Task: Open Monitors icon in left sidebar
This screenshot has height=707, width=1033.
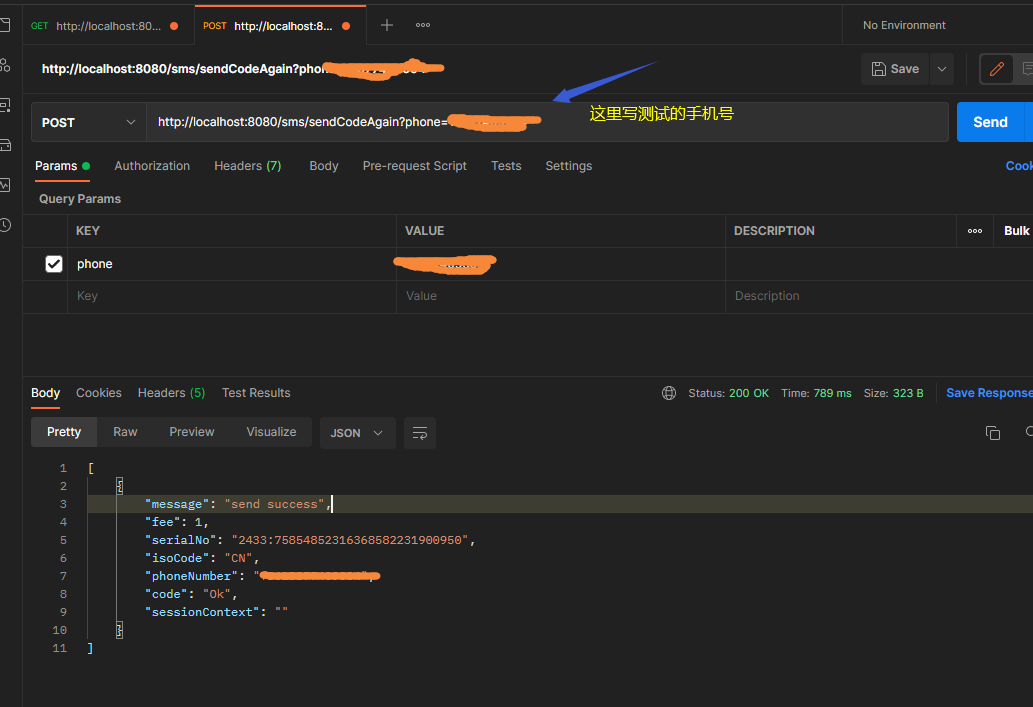Action: point(5,185)
